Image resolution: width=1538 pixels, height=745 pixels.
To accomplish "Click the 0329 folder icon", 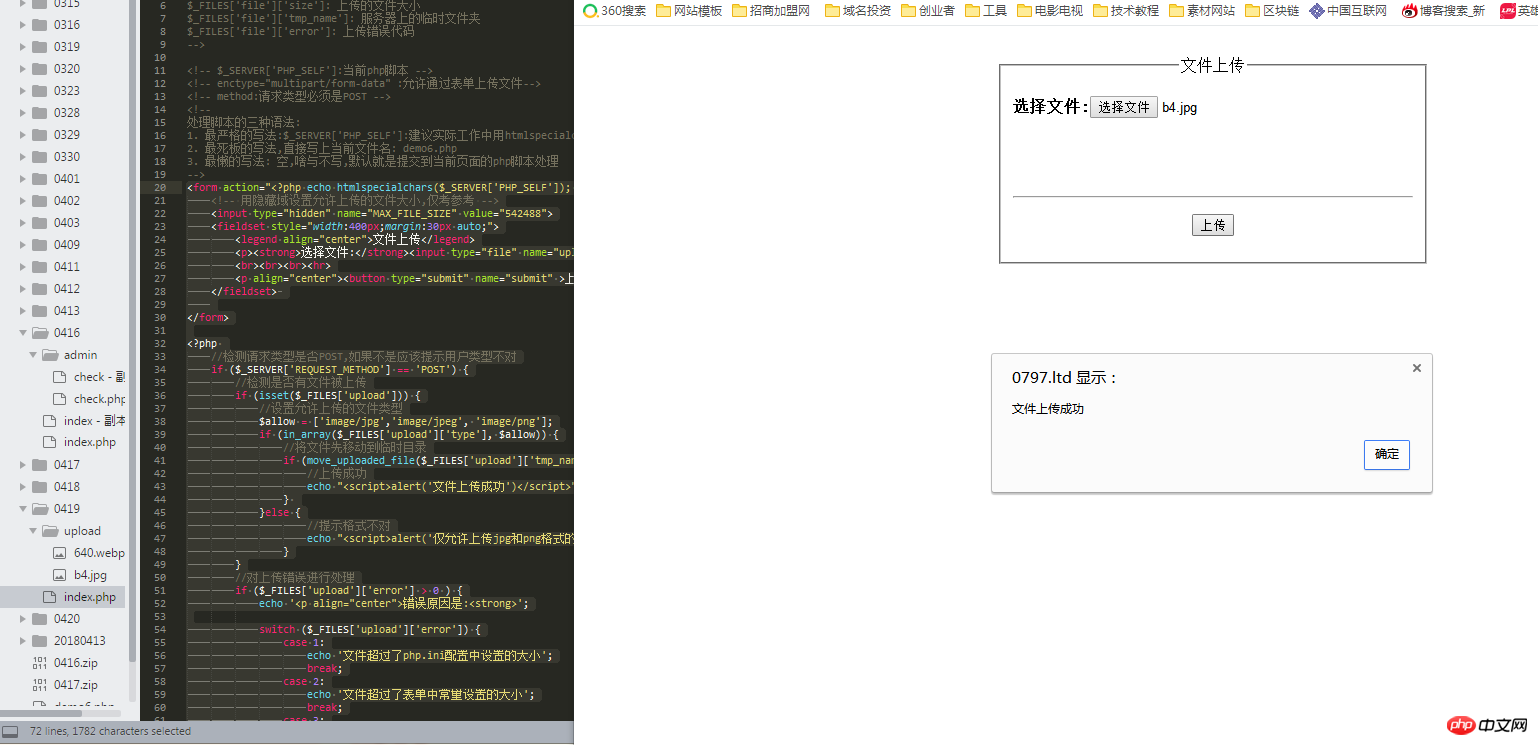I will (40, 135).
